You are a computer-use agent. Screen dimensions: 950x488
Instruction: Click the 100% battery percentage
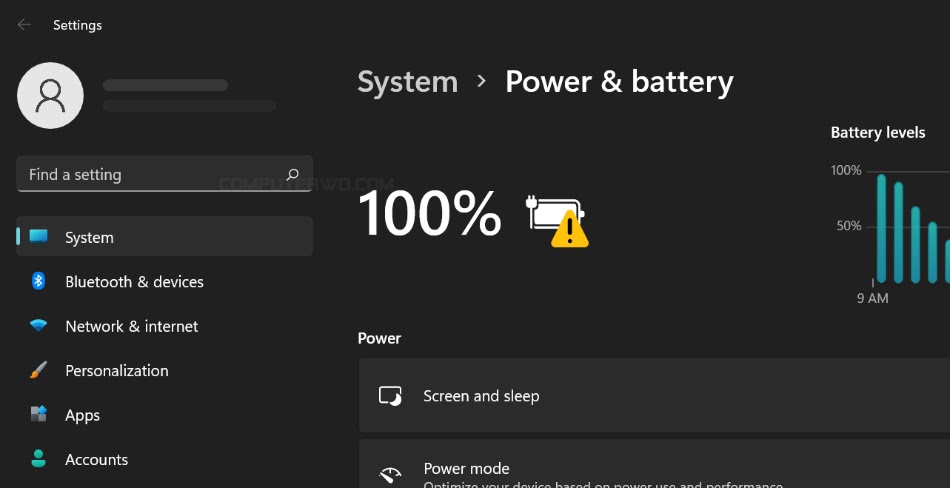430,213
